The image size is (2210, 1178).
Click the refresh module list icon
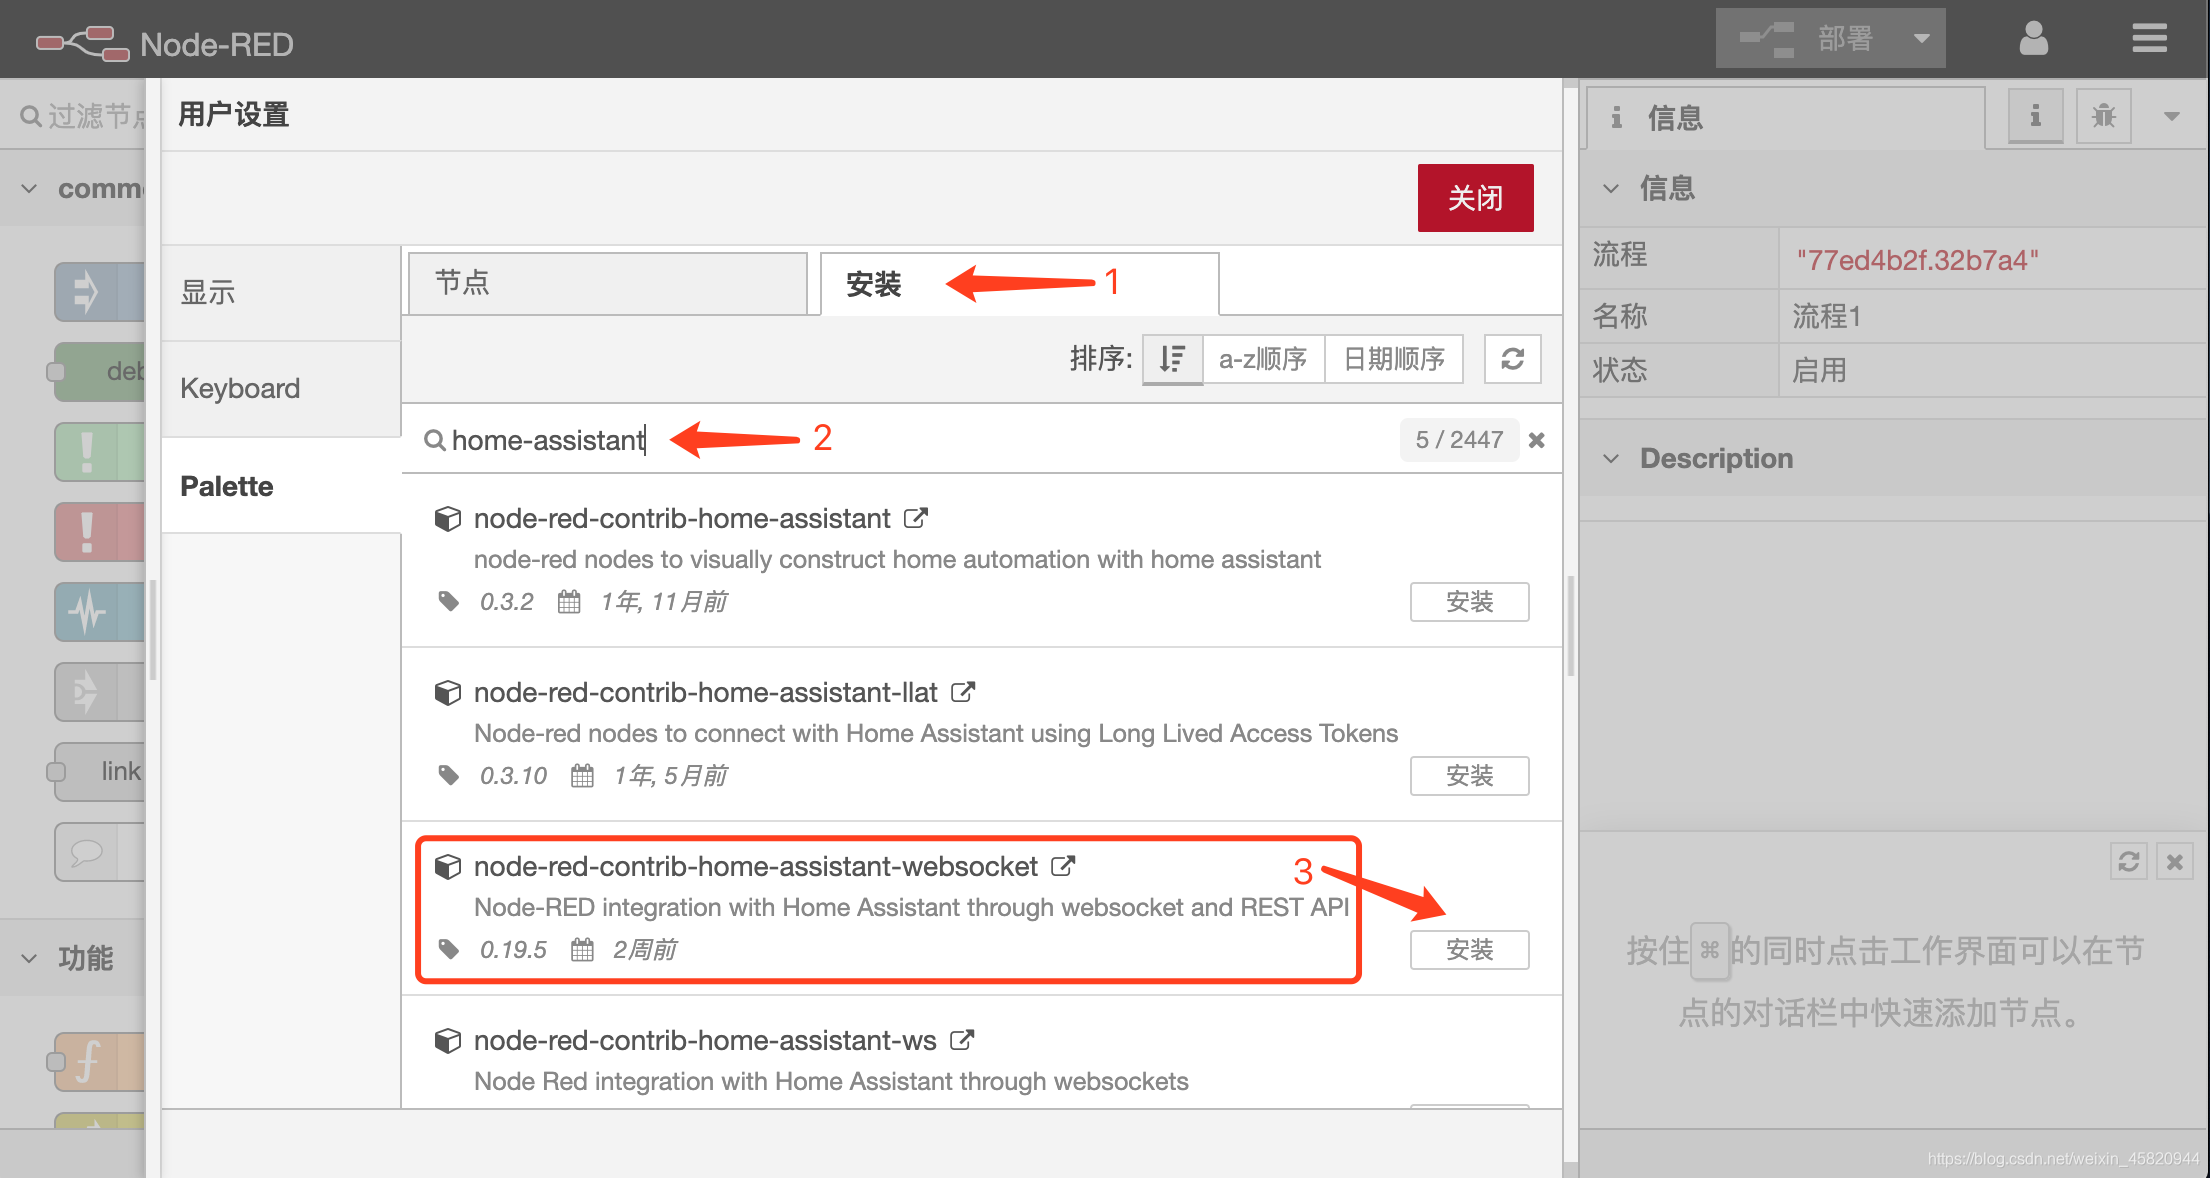1512,359
